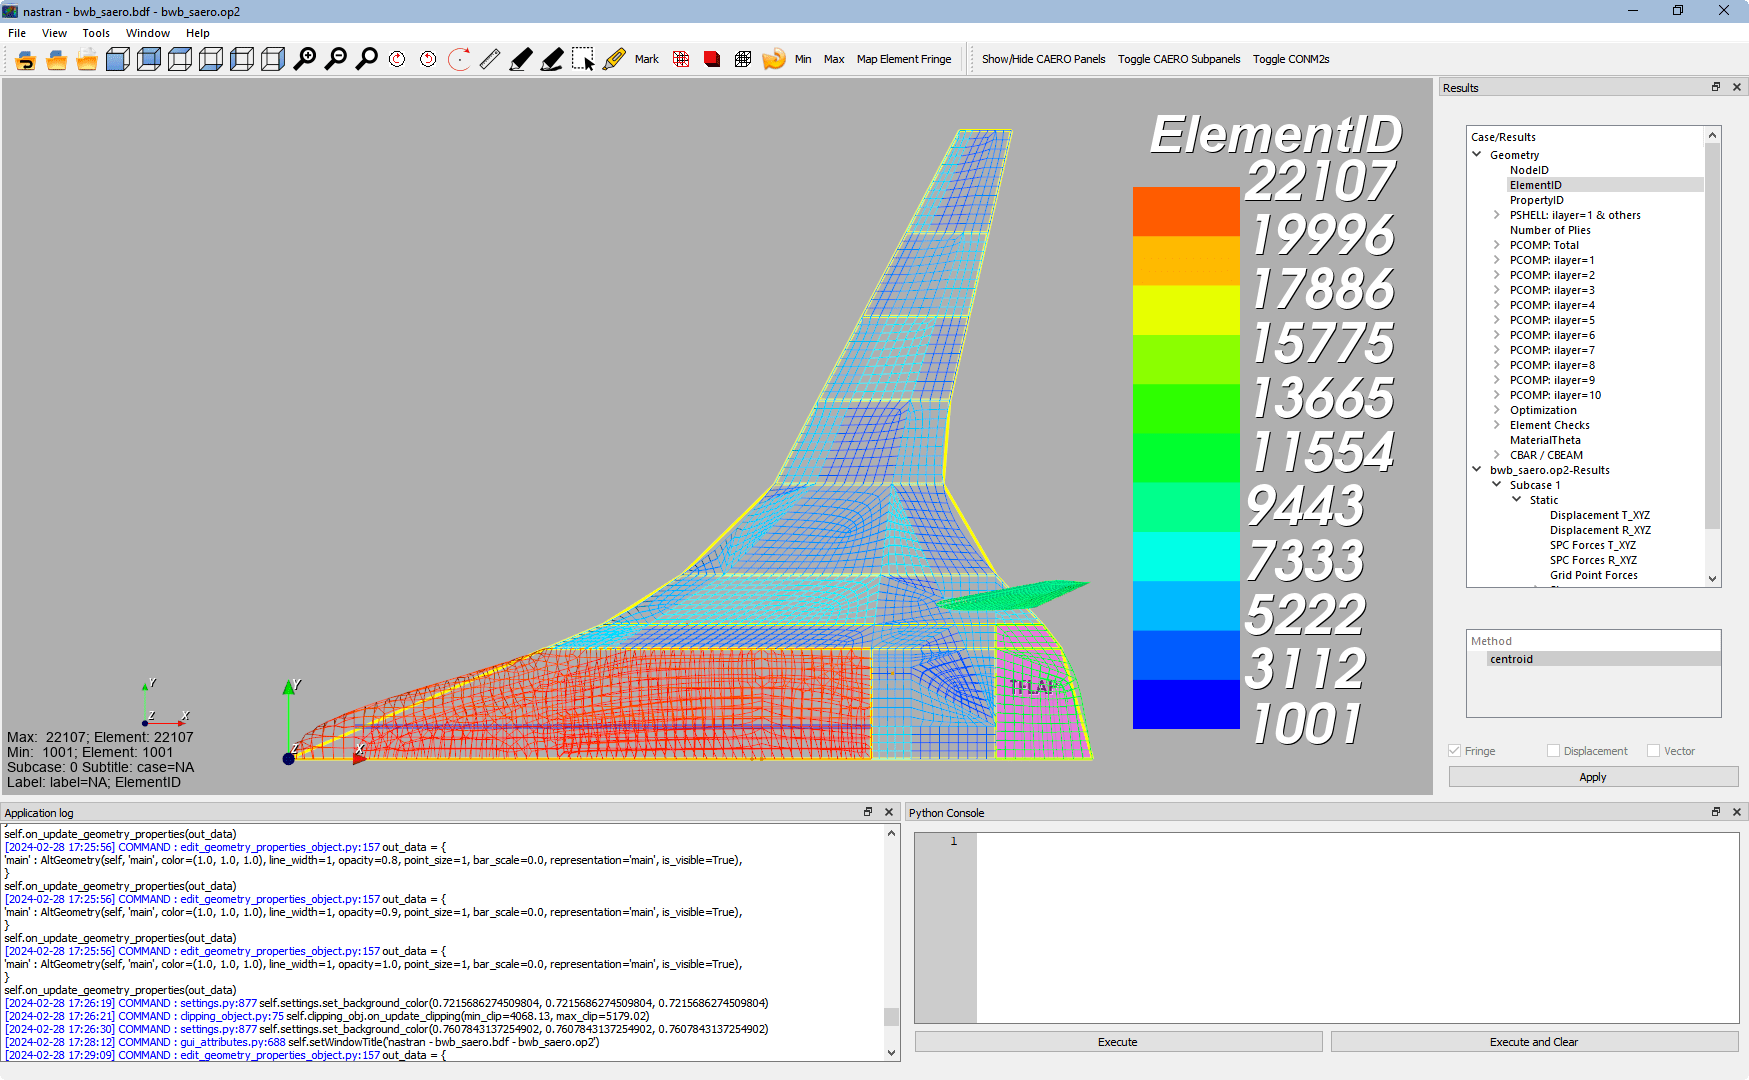The height and width of the screenshot is (1080, 1749).
Task: Click the rotate clockwise icon
Action: (397, 59)
